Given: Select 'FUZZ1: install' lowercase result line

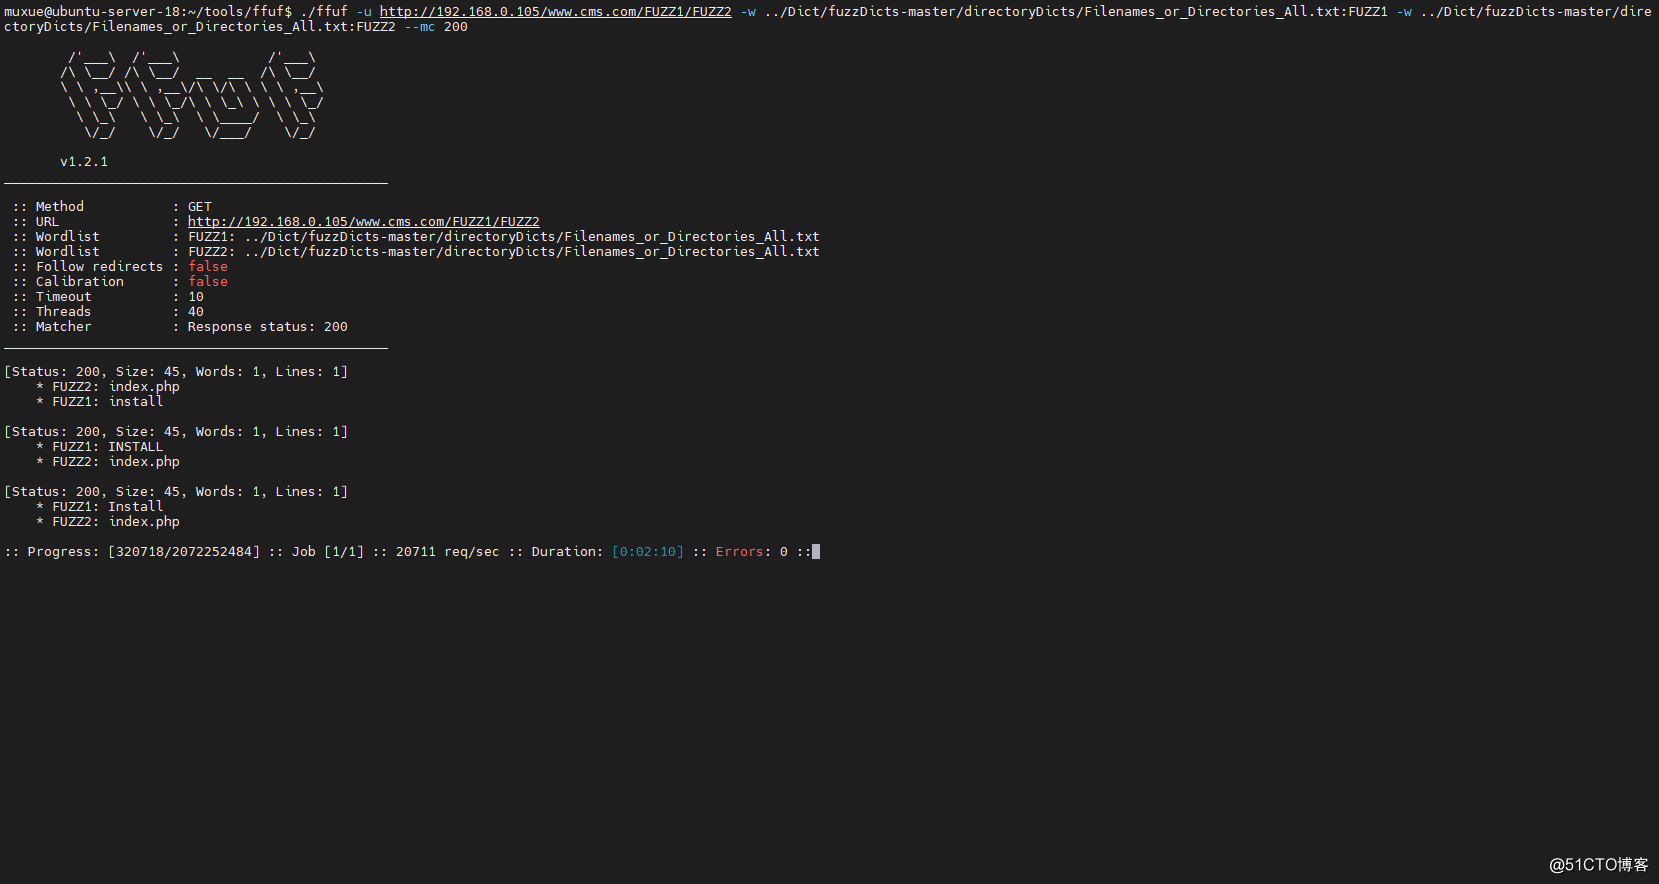Looking at the screenshot, I should tap(100, 402).
